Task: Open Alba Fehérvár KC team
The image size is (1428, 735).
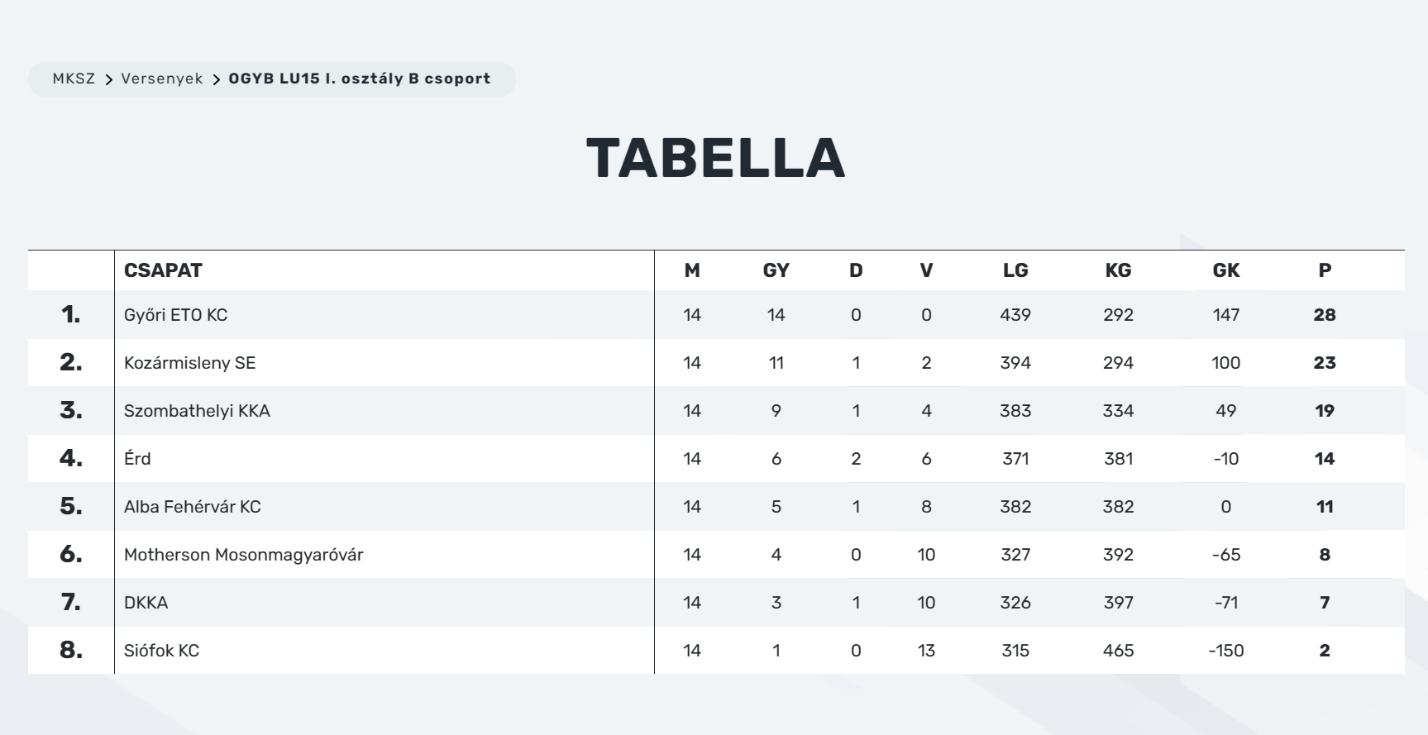Action: [192, 507]
